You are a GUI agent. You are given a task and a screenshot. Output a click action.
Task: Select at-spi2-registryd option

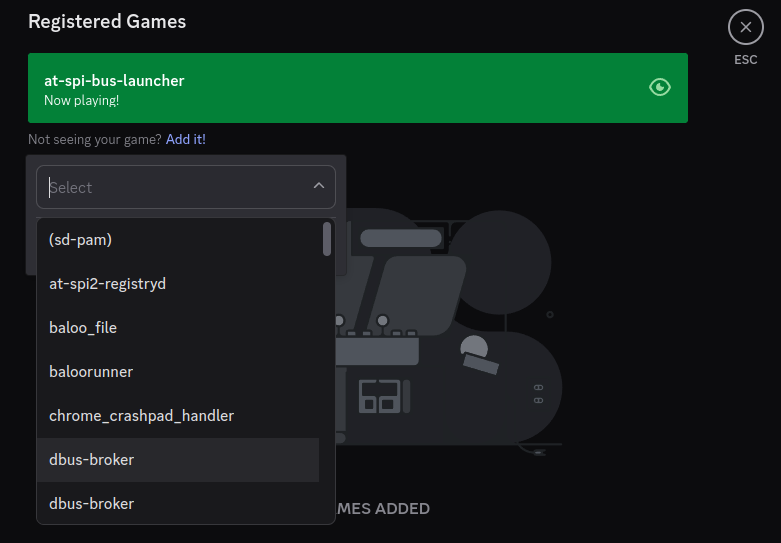pyautogui.click(x=178, y=284)
